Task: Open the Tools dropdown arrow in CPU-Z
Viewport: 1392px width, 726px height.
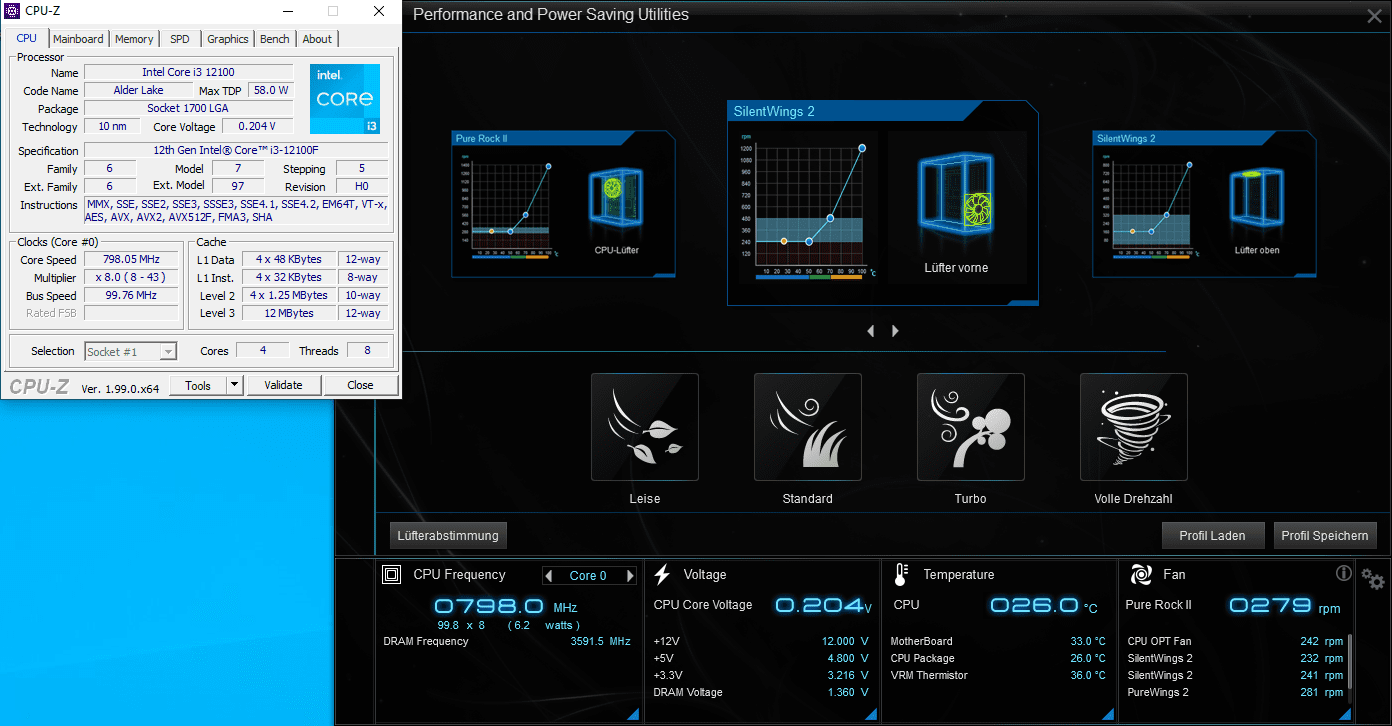Action: [234, 385]
